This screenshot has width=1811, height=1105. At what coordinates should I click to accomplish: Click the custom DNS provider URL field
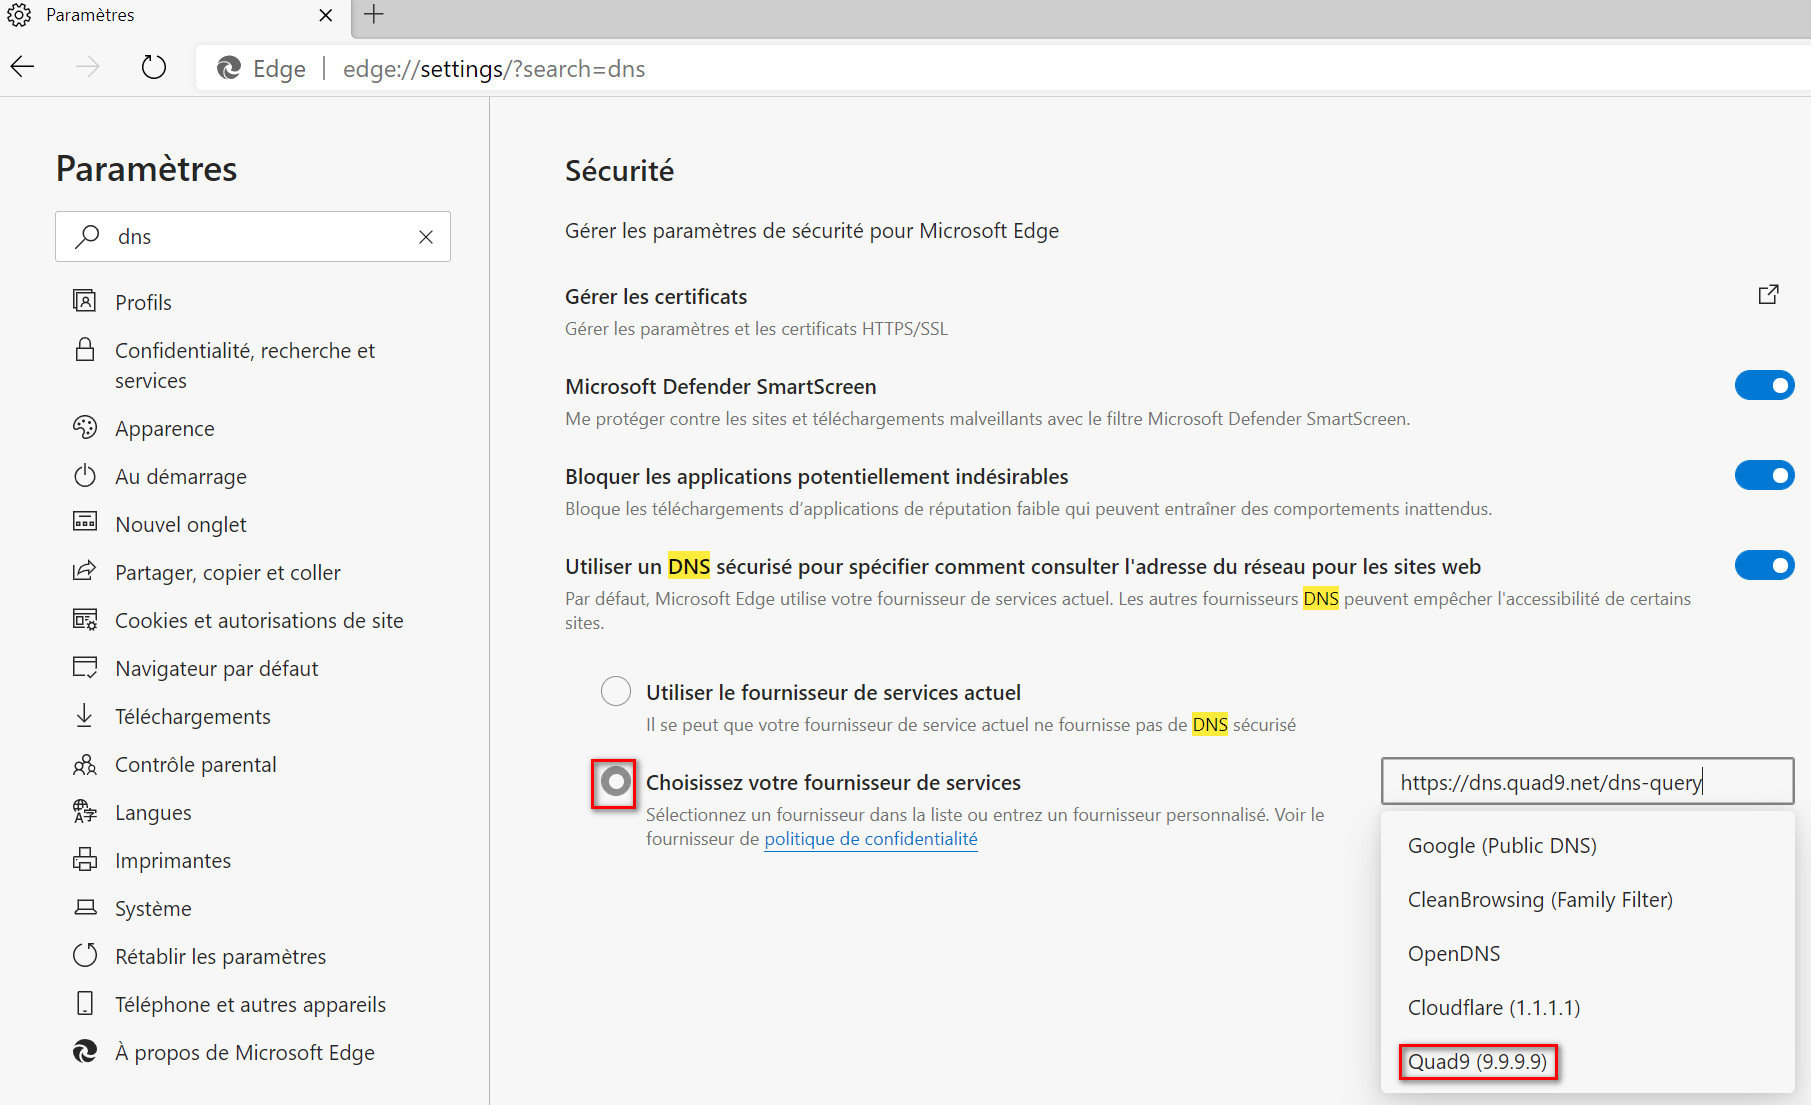click(1586, 782)
